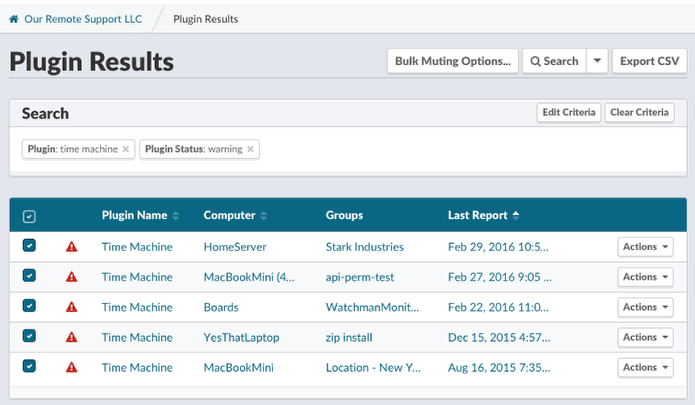Click Feb 22, 2016 last report link

pos(498,307)
